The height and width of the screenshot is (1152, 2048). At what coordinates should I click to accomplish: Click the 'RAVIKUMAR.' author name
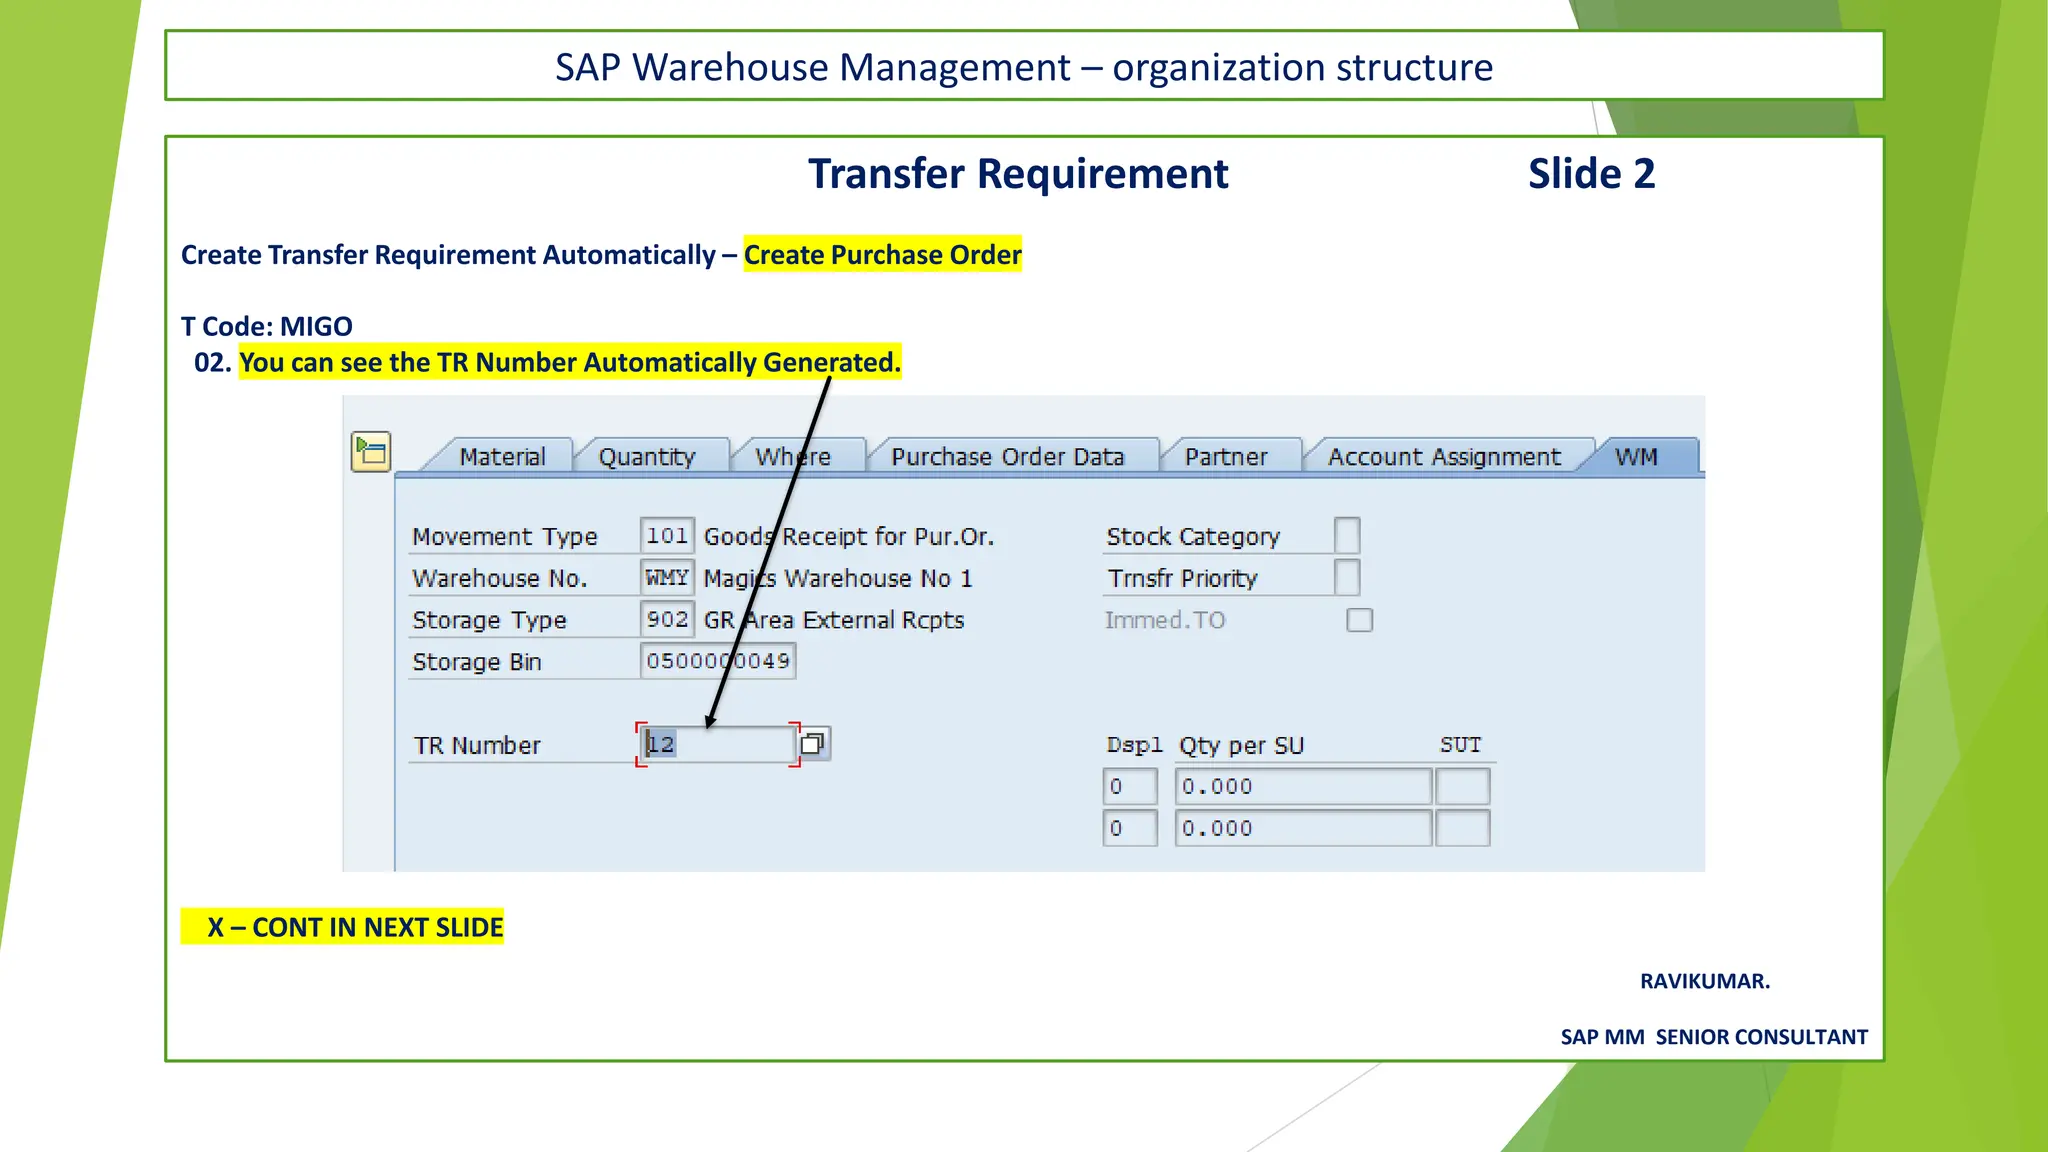coord(1705,981)
